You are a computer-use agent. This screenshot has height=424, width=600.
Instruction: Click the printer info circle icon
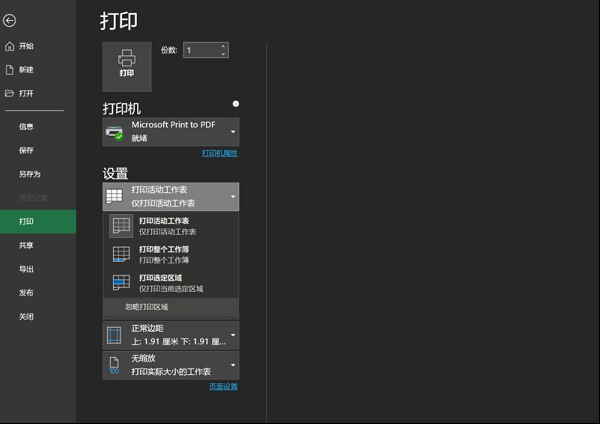point(236,104)
